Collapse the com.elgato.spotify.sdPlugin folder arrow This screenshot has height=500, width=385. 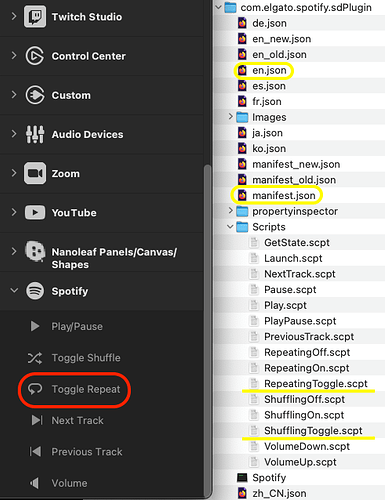[x=219, y=7]
